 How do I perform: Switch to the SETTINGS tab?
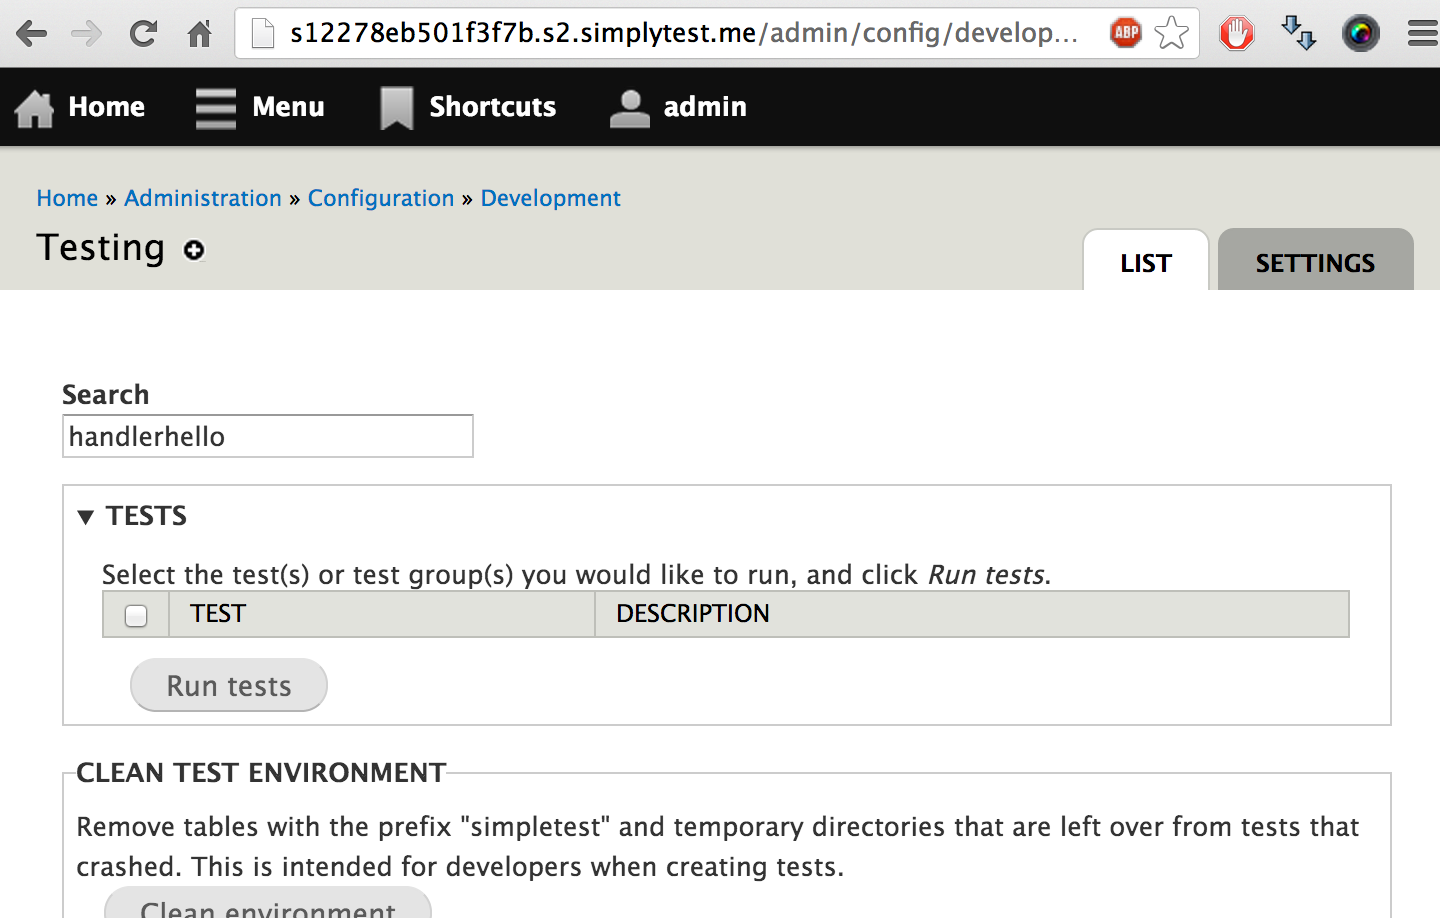1315,262
